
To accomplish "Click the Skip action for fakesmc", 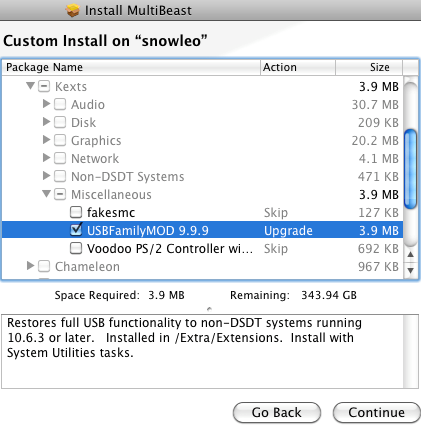I will (276, 213).
